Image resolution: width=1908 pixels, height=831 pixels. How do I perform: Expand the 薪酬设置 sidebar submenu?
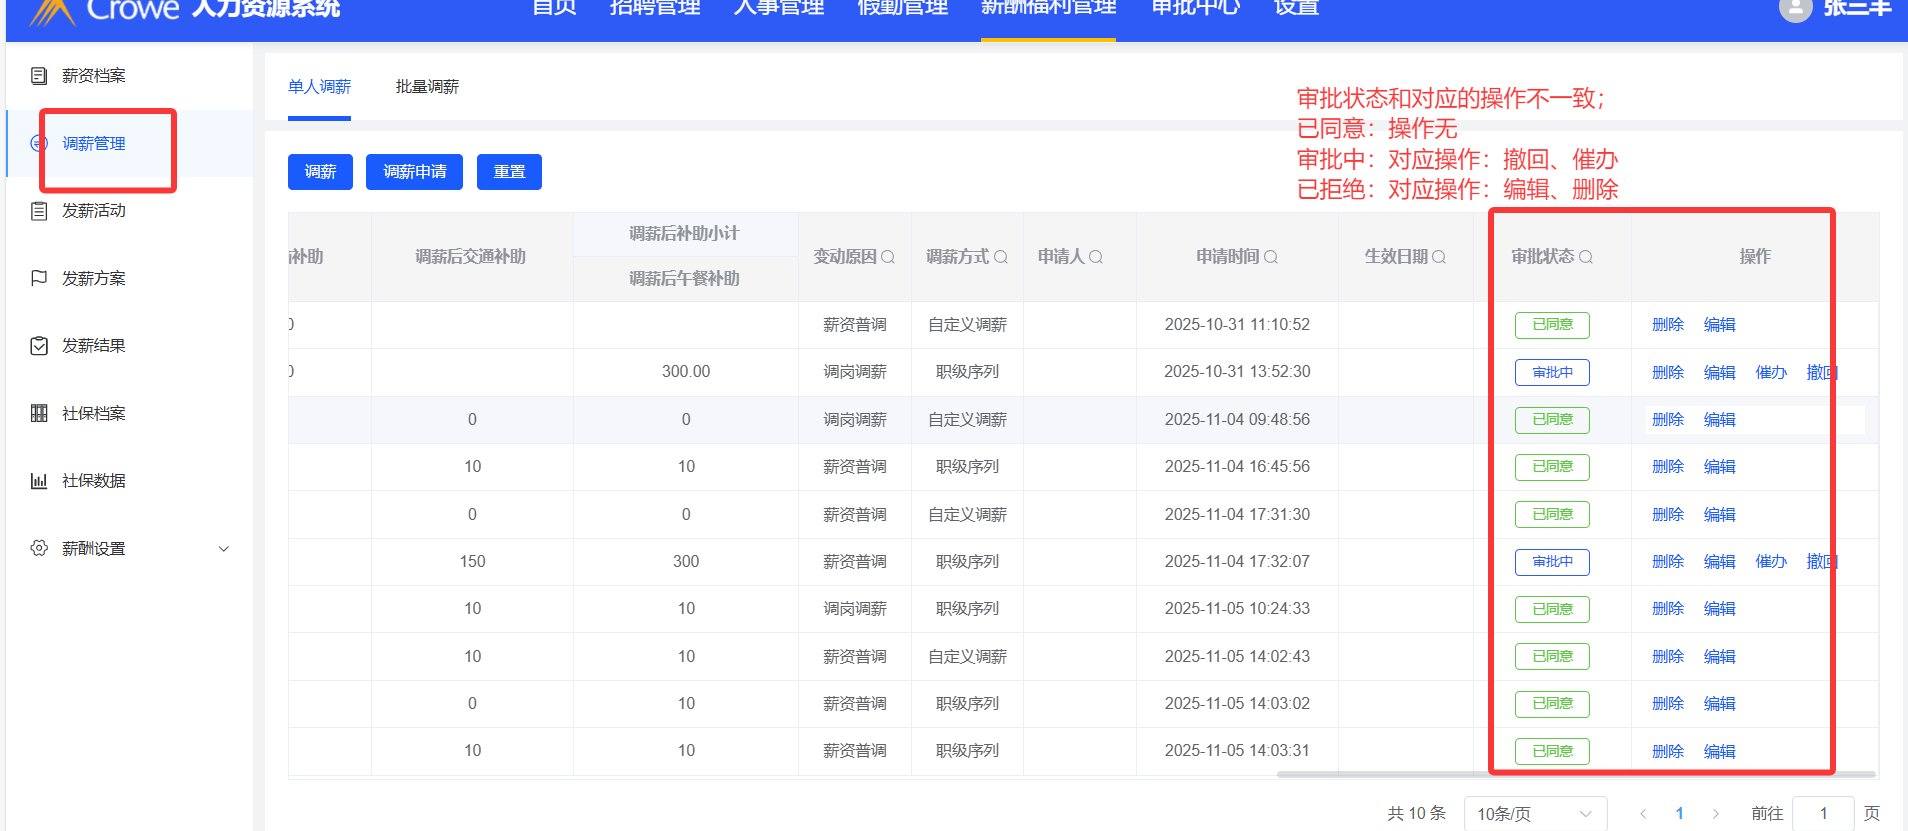(224, 549)
